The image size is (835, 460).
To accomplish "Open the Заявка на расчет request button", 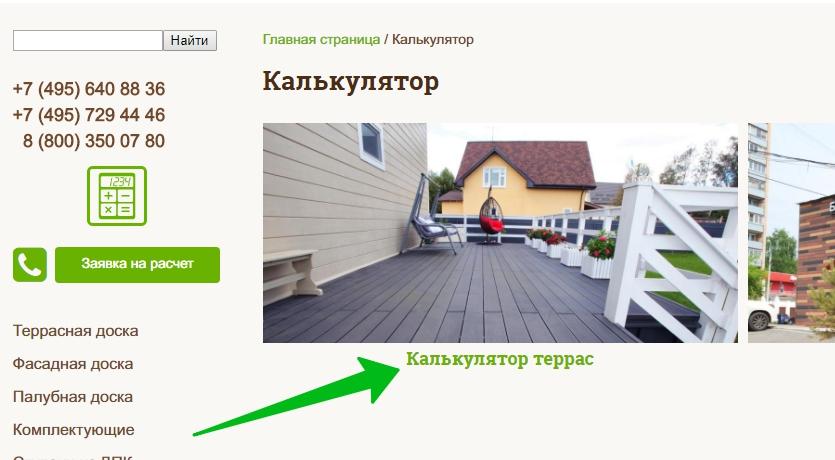I will coord(137,265).
